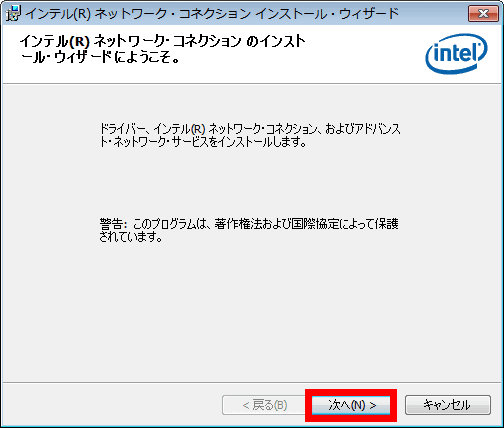Cancel setup with the キャンセル button
This screenshot has height=428, width=504.
coord(448,405)
